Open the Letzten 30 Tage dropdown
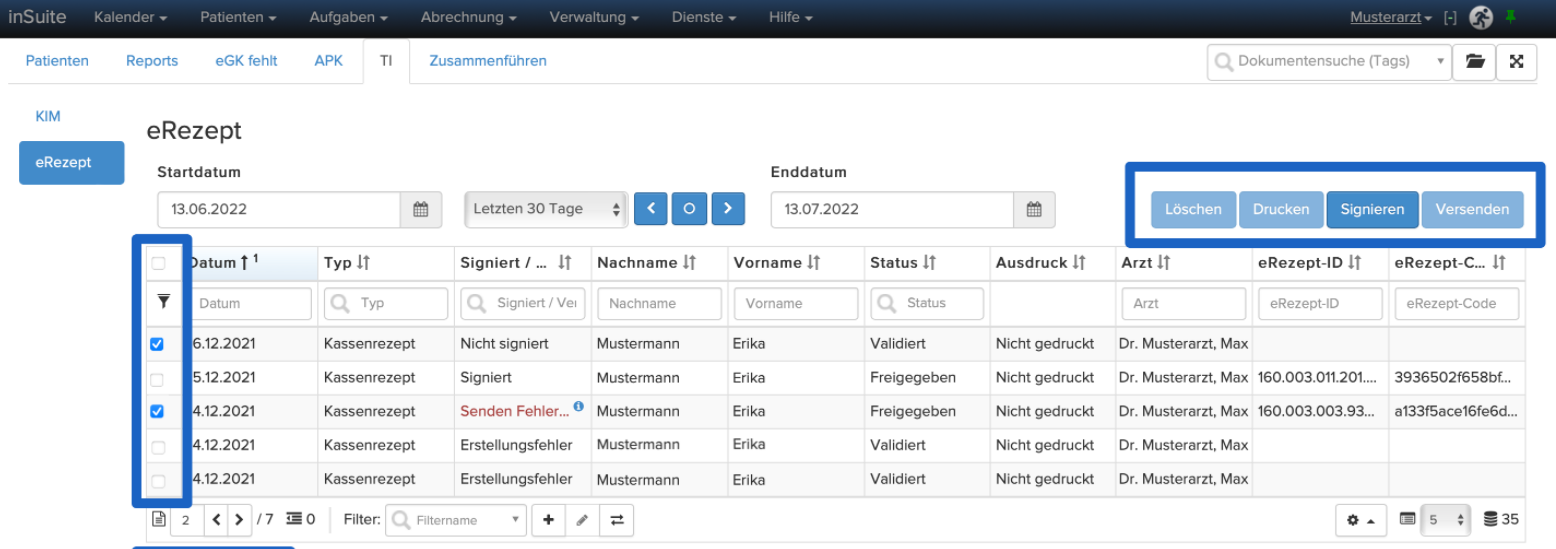 point(546,209)
